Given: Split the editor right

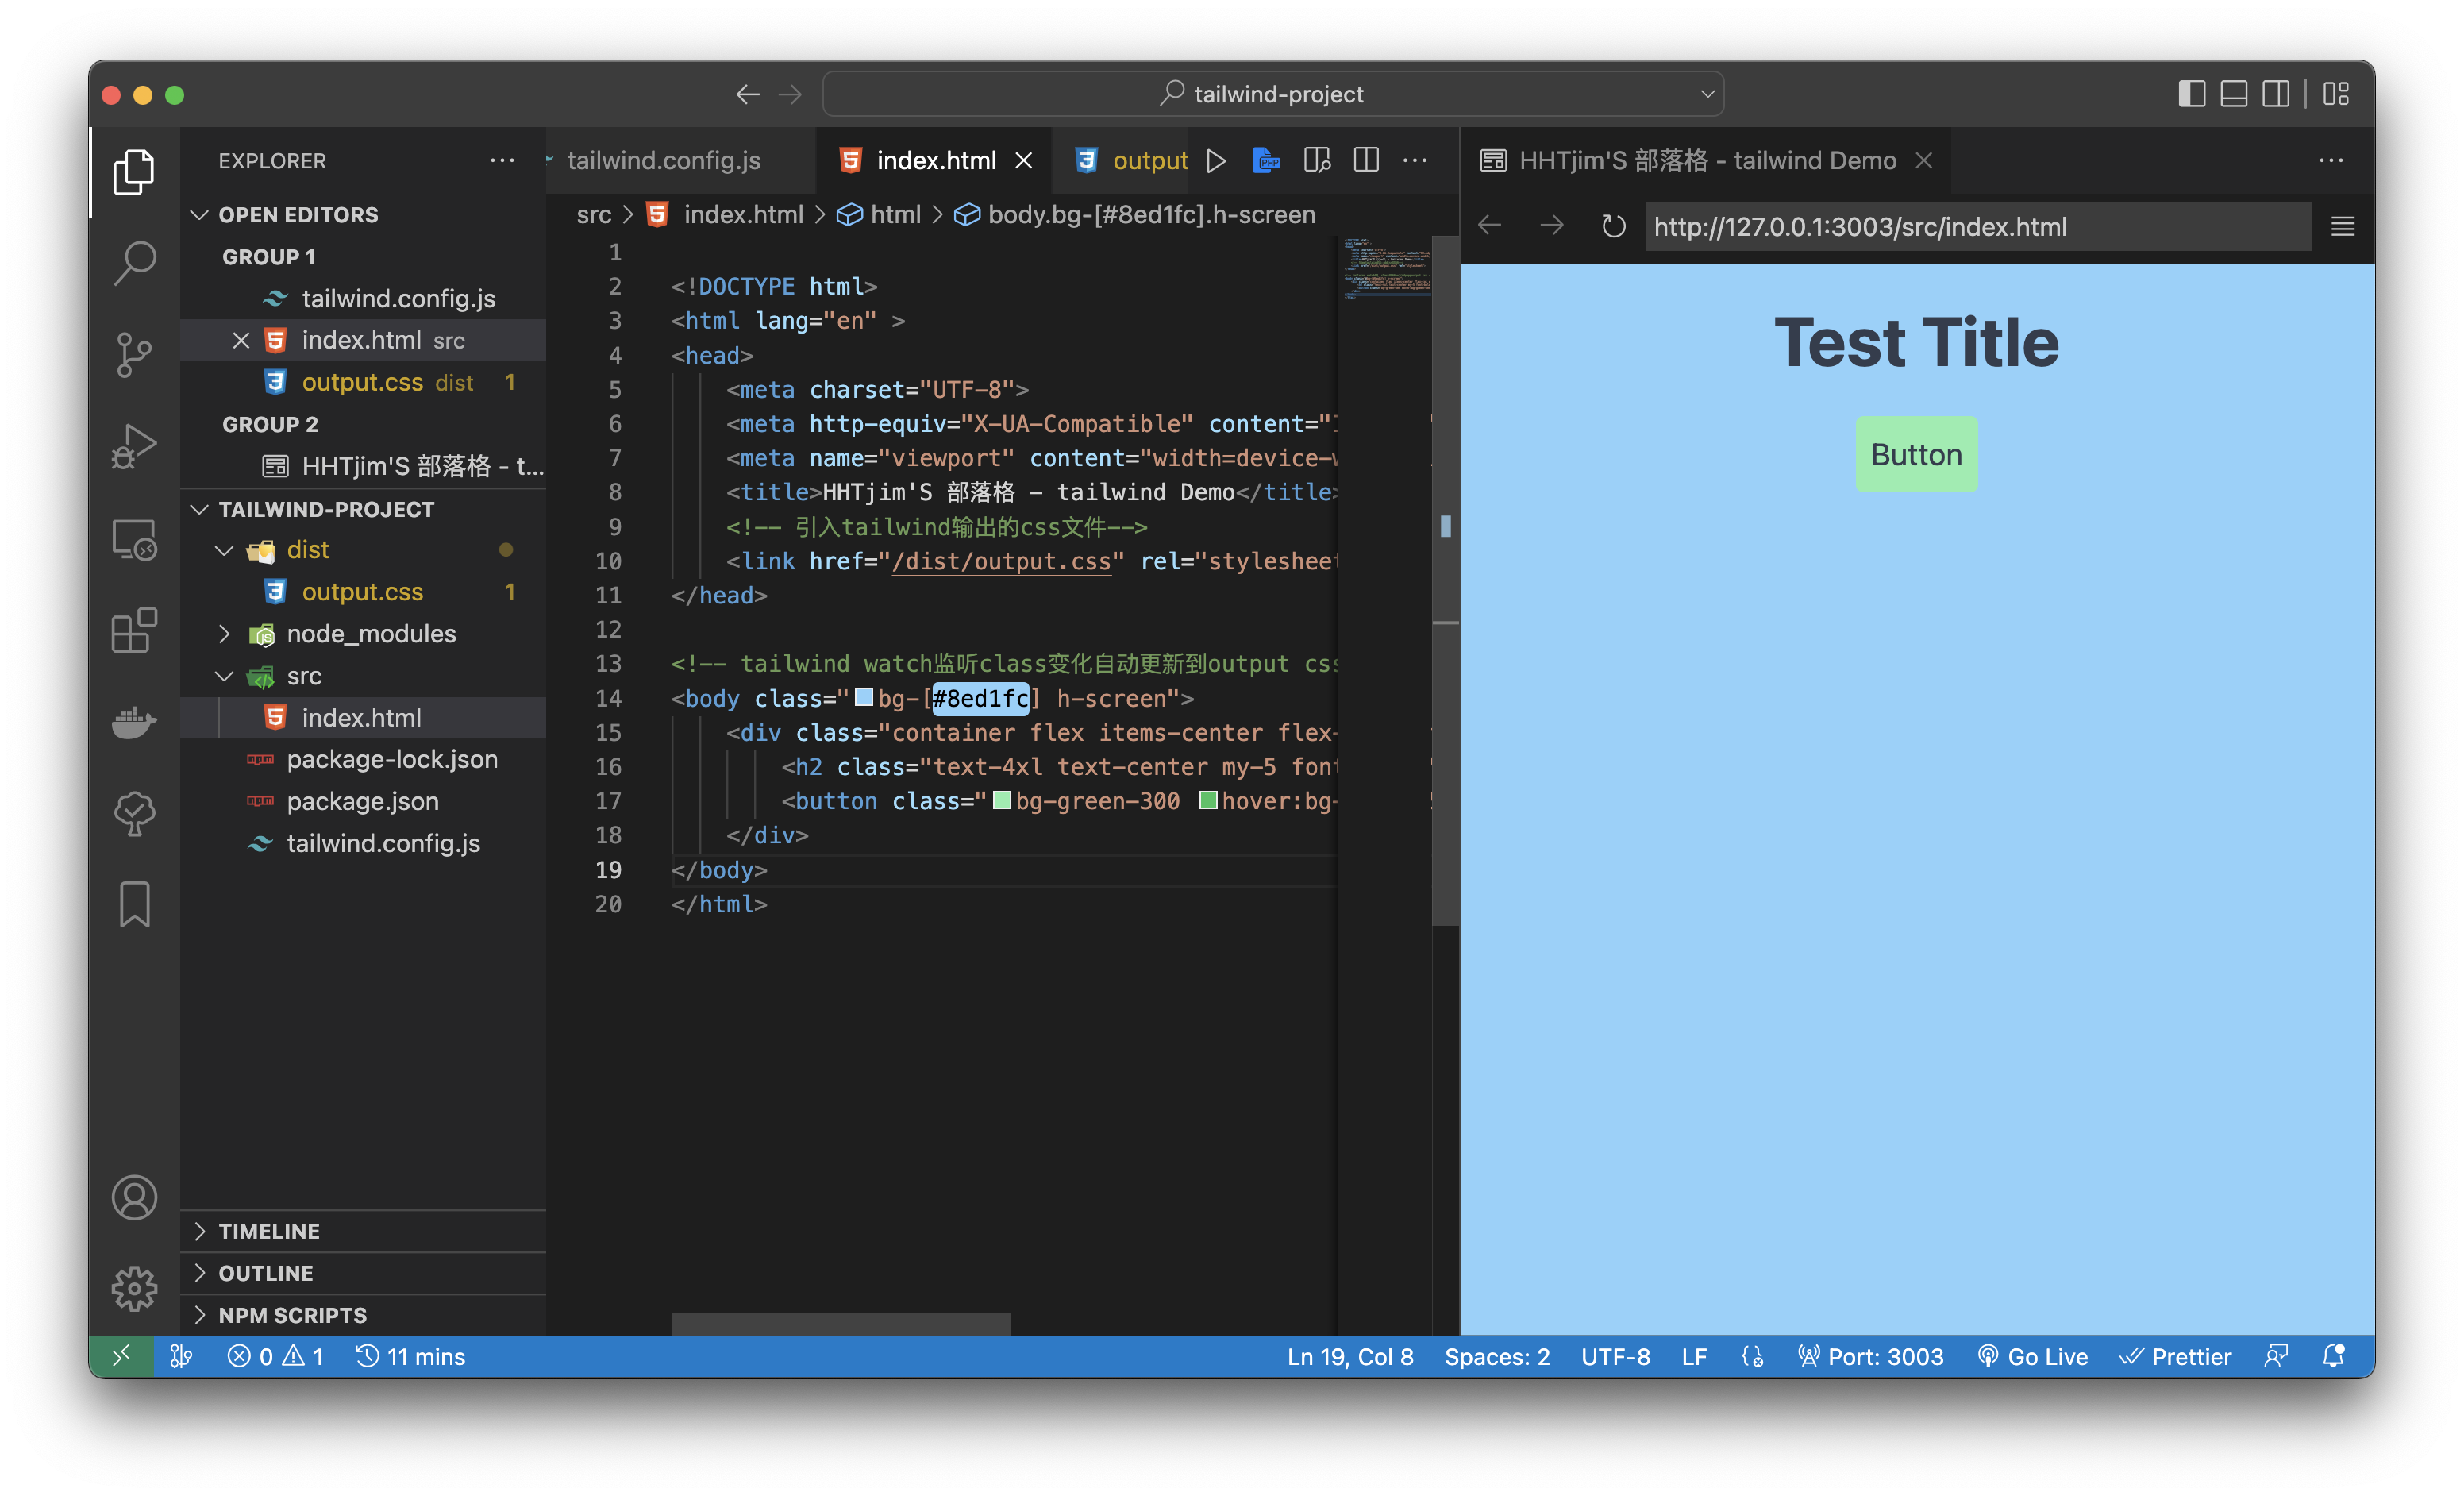Looking at the screenshot, I should pyautogui.click(x=1366, y=161).
